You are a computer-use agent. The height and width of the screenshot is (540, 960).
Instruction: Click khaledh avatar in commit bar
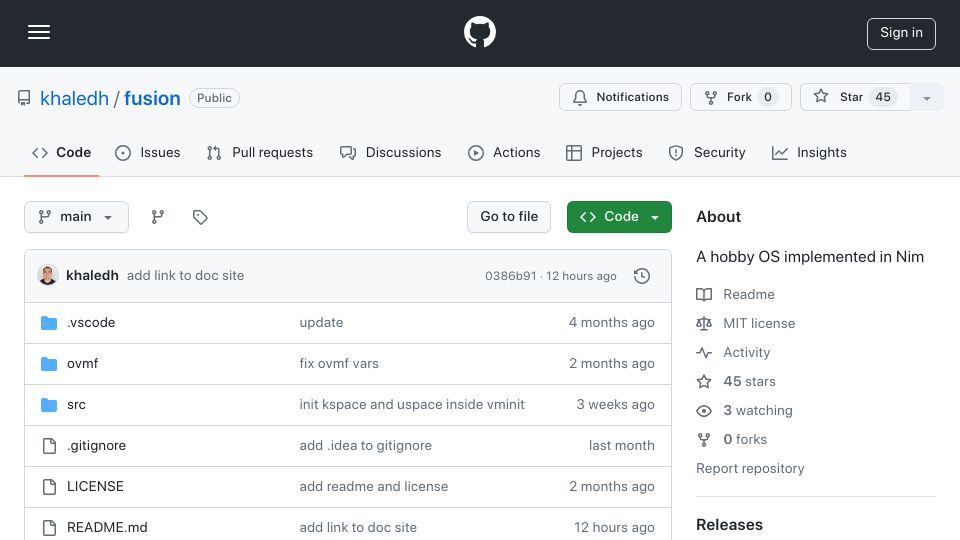point(48,276)
